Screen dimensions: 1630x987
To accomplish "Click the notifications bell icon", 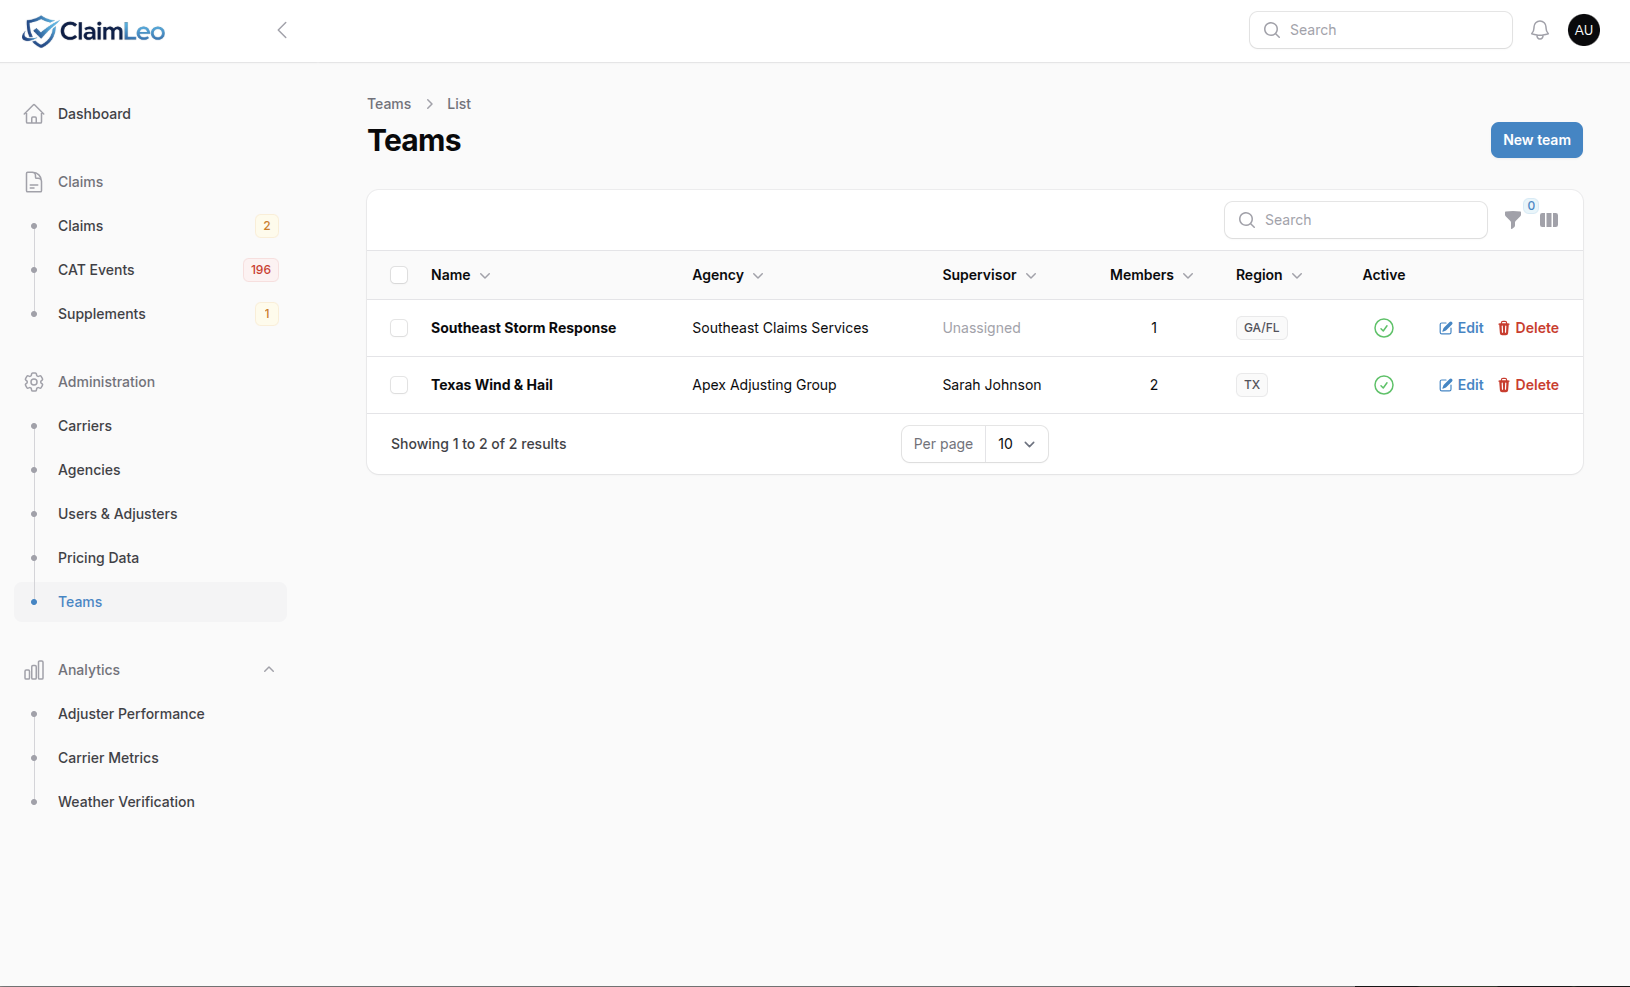I will (1540, 30).
